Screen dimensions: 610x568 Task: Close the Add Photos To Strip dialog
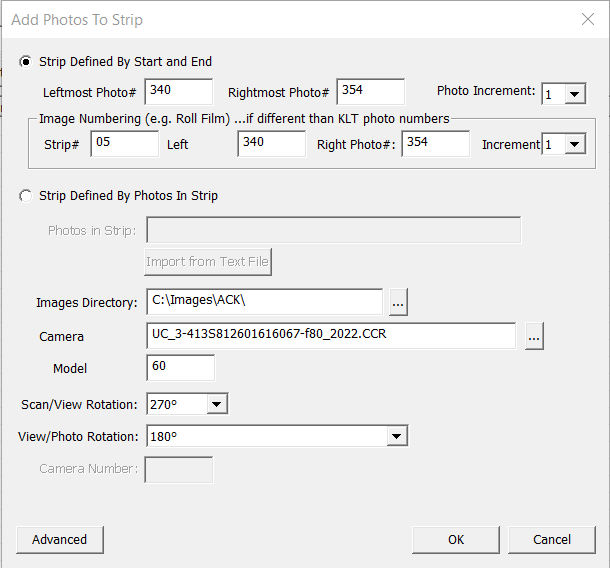pos(587,19)
